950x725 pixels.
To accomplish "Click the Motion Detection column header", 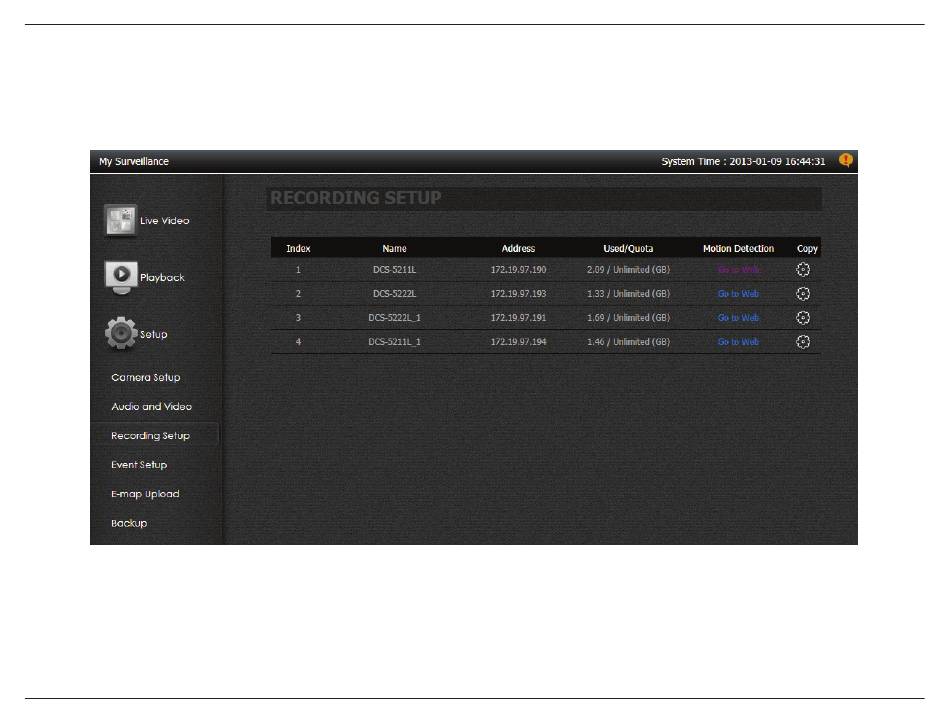I will coord(738,248).
